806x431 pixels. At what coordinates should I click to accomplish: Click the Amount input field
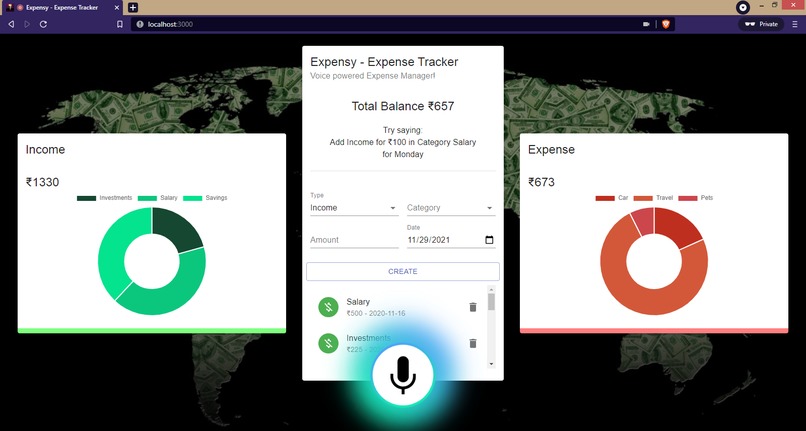[x=354, y=240]
